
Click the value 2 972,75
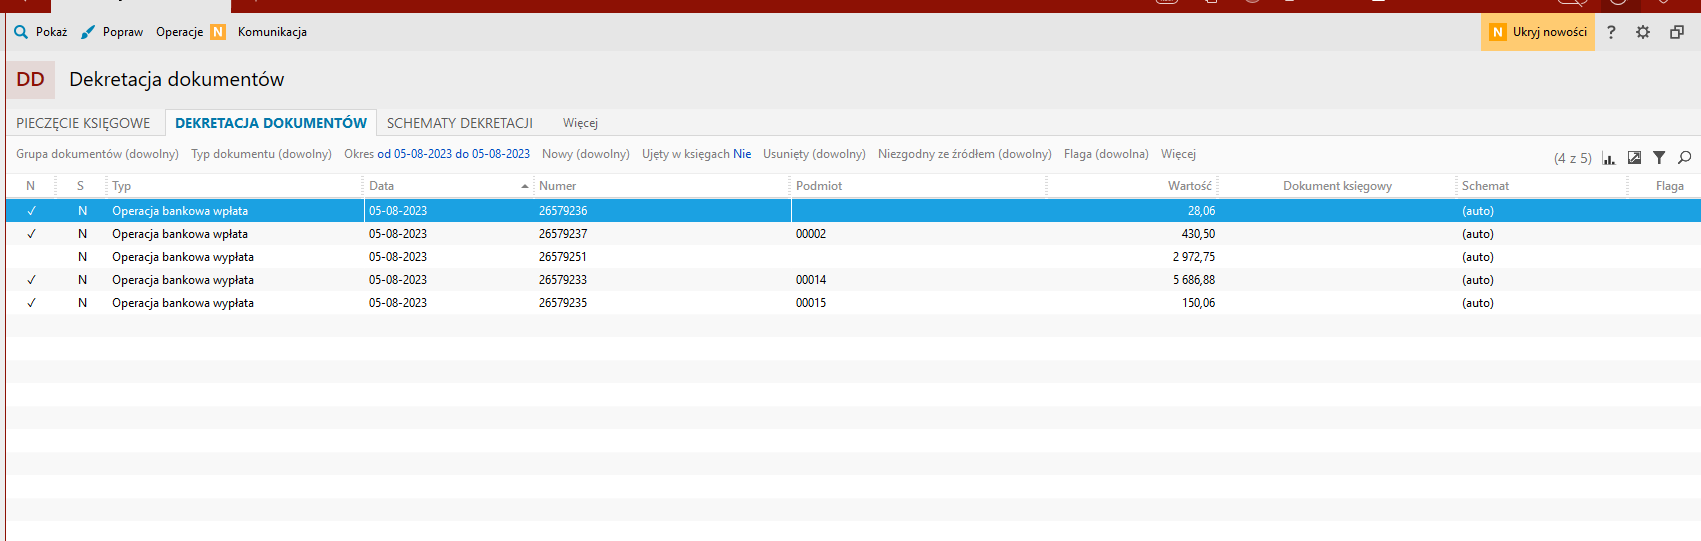1194,257
